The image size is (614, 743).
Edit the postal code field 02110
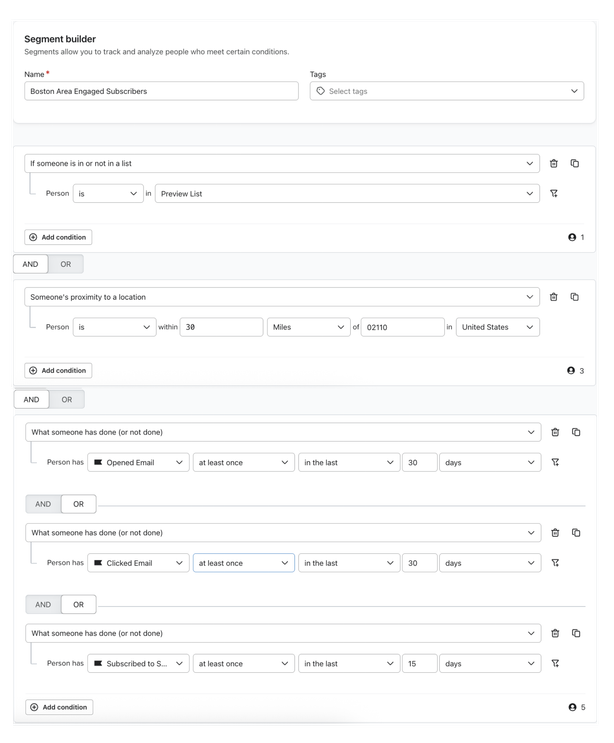coord(403,327)
